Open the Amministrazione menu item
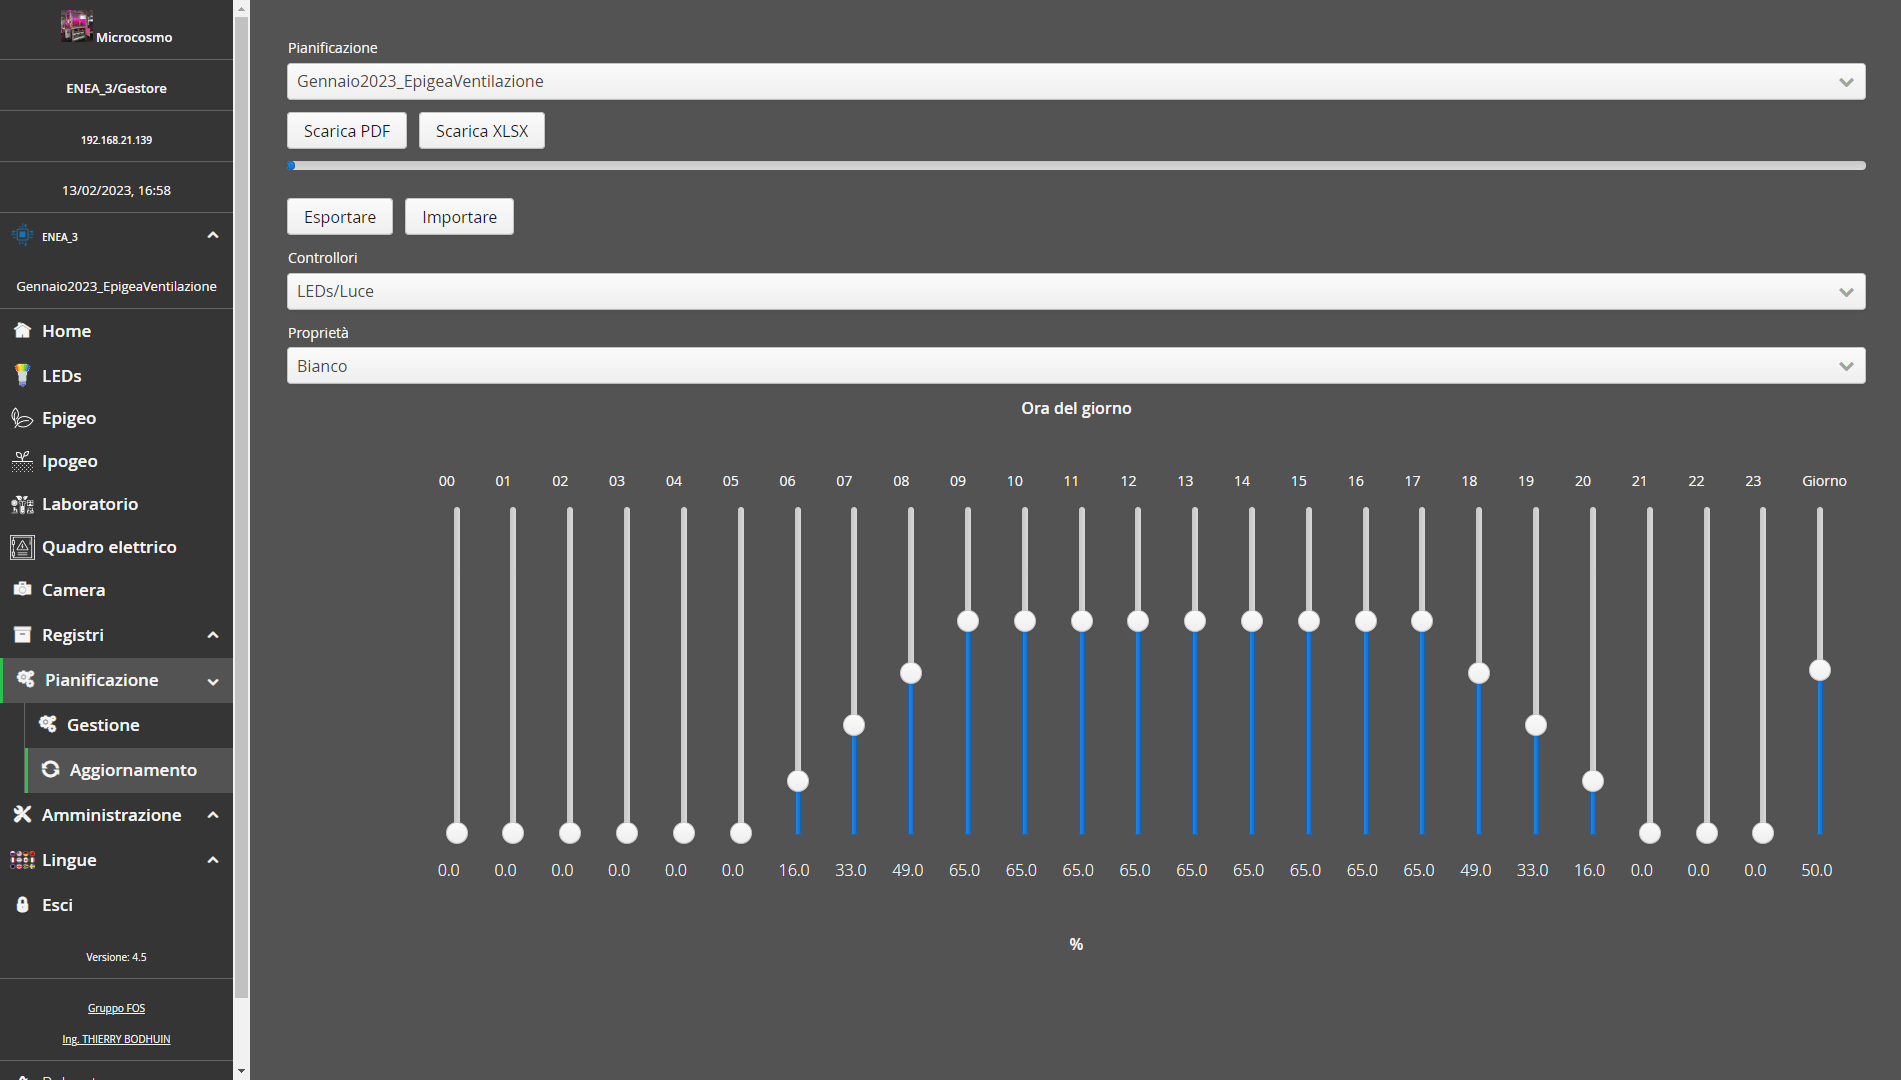 click(111, 815)
